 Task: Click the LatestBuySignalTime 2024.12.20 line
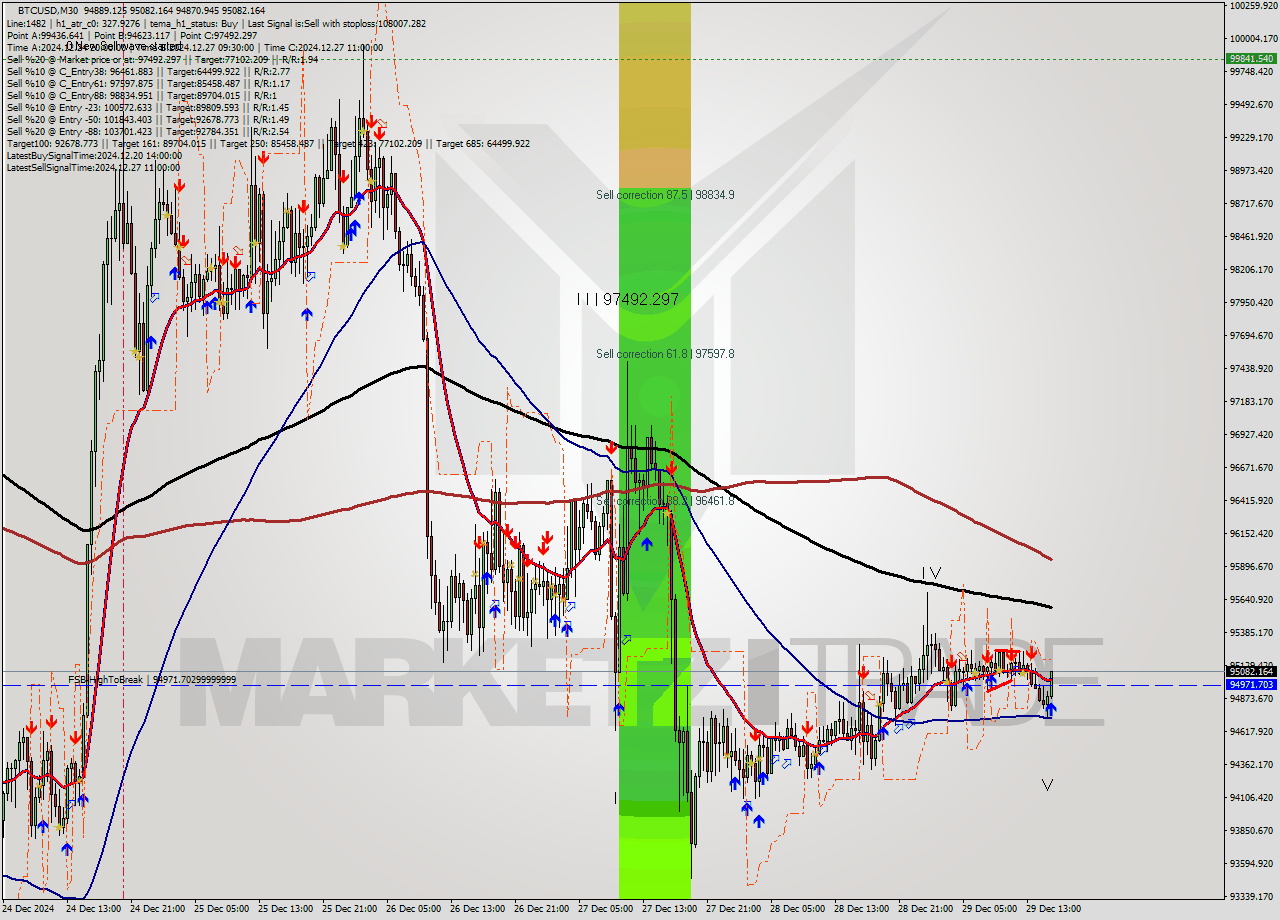point(94,155)
